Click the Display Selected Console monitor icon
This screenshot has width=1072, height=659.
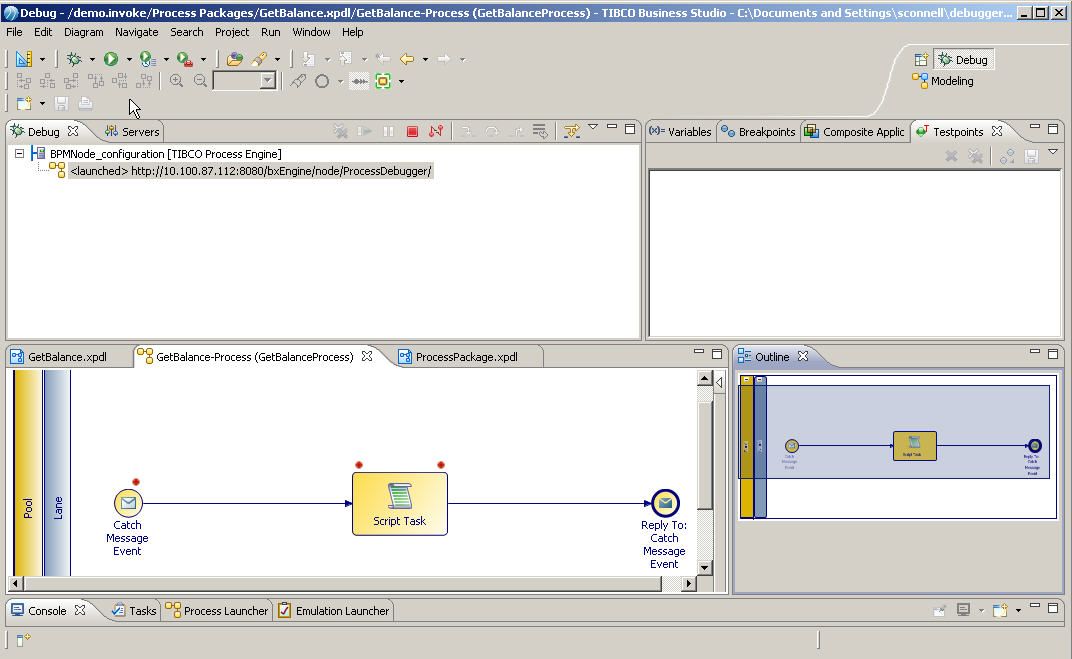pos(963,610)
